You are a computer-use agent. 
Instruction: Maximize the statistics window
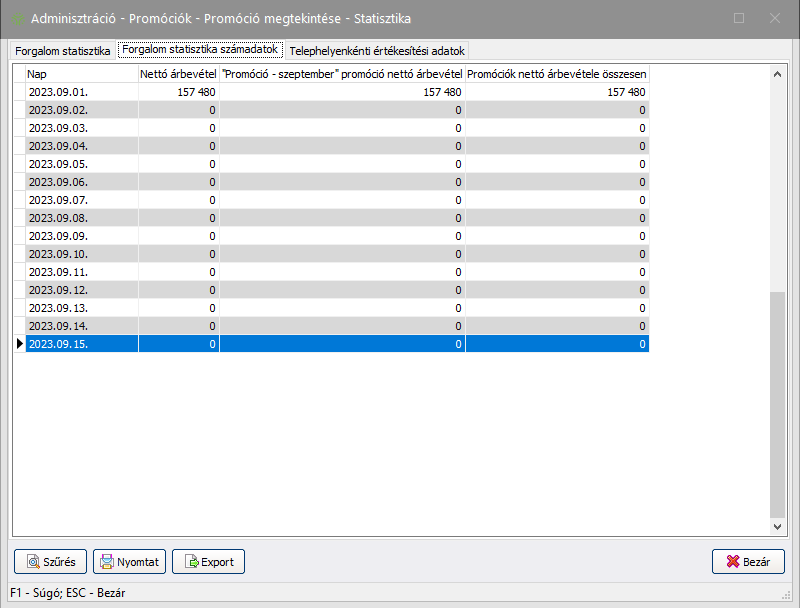[x=739, y=18]
